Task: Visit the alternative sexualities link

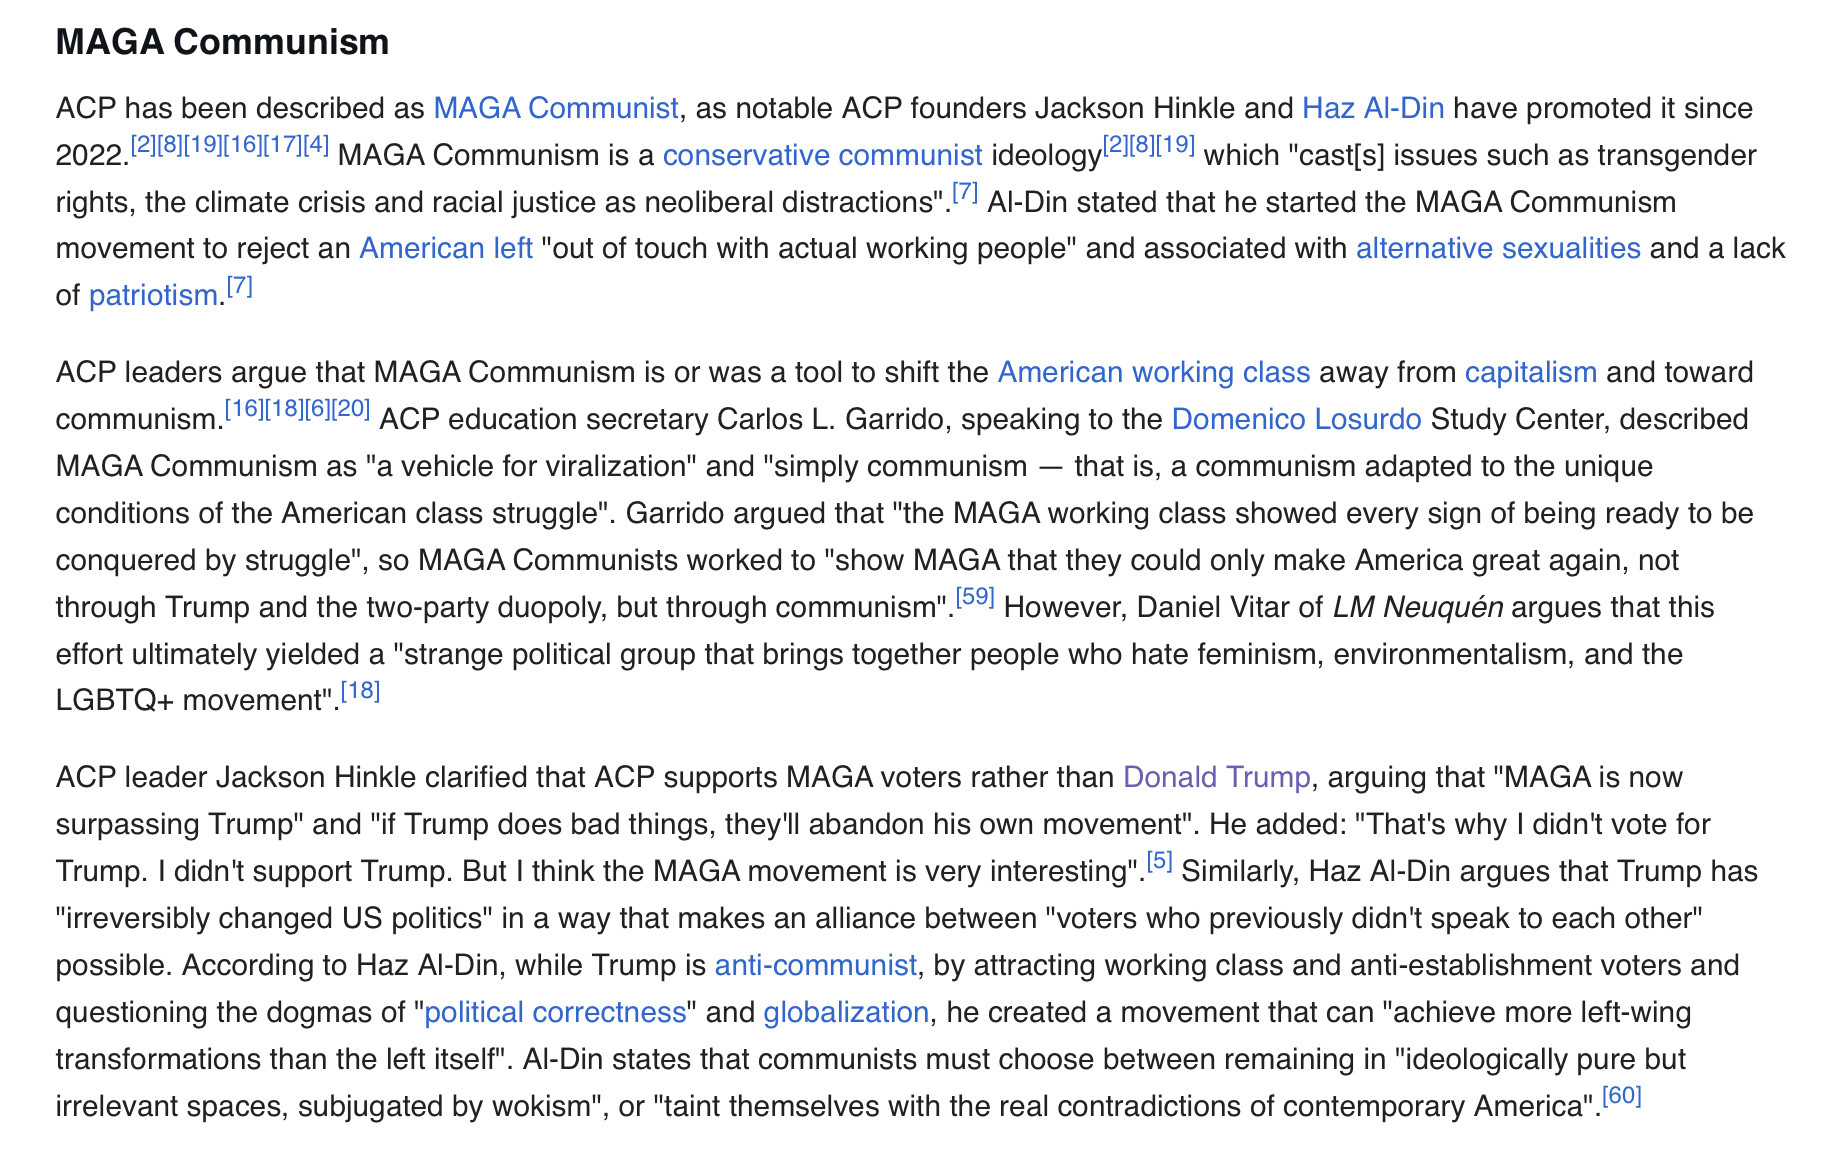Action: 1497,248
